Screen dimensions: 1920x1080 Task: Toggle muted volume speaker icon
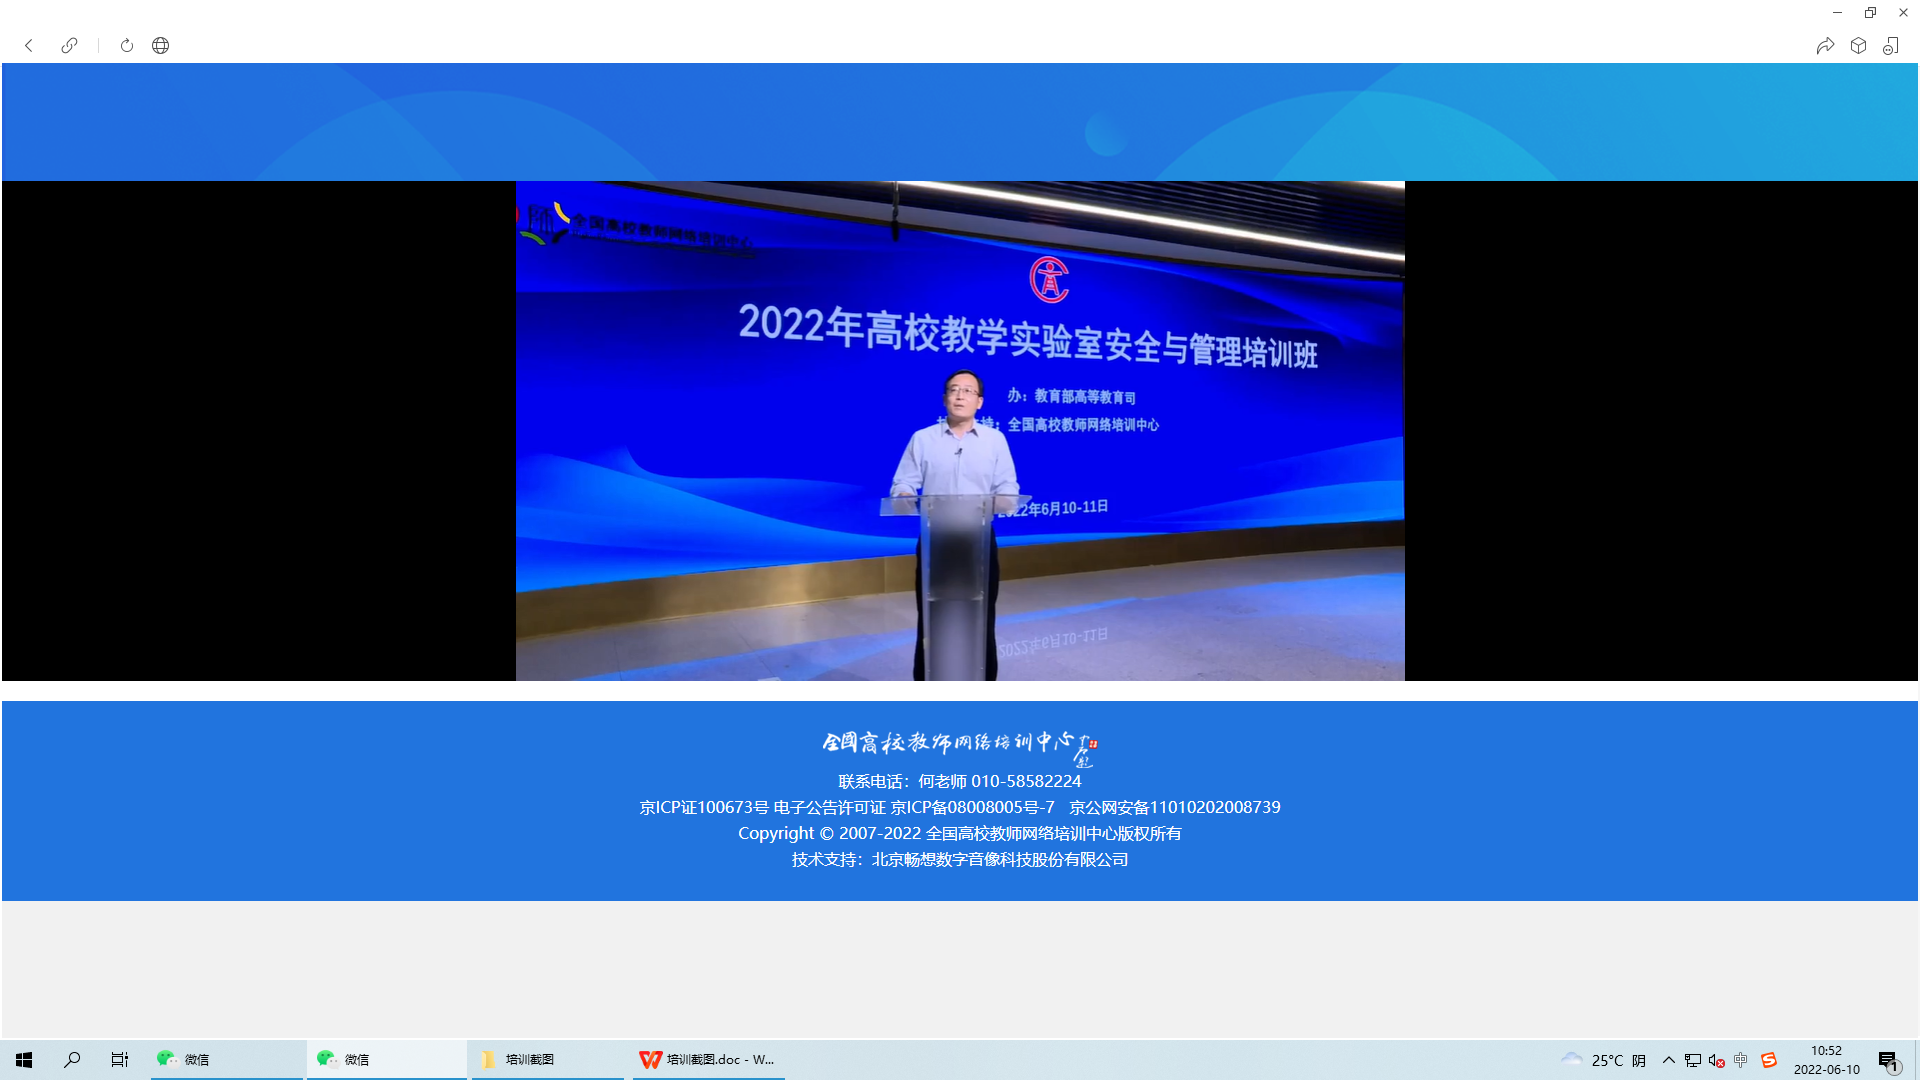(1716, 1060)
